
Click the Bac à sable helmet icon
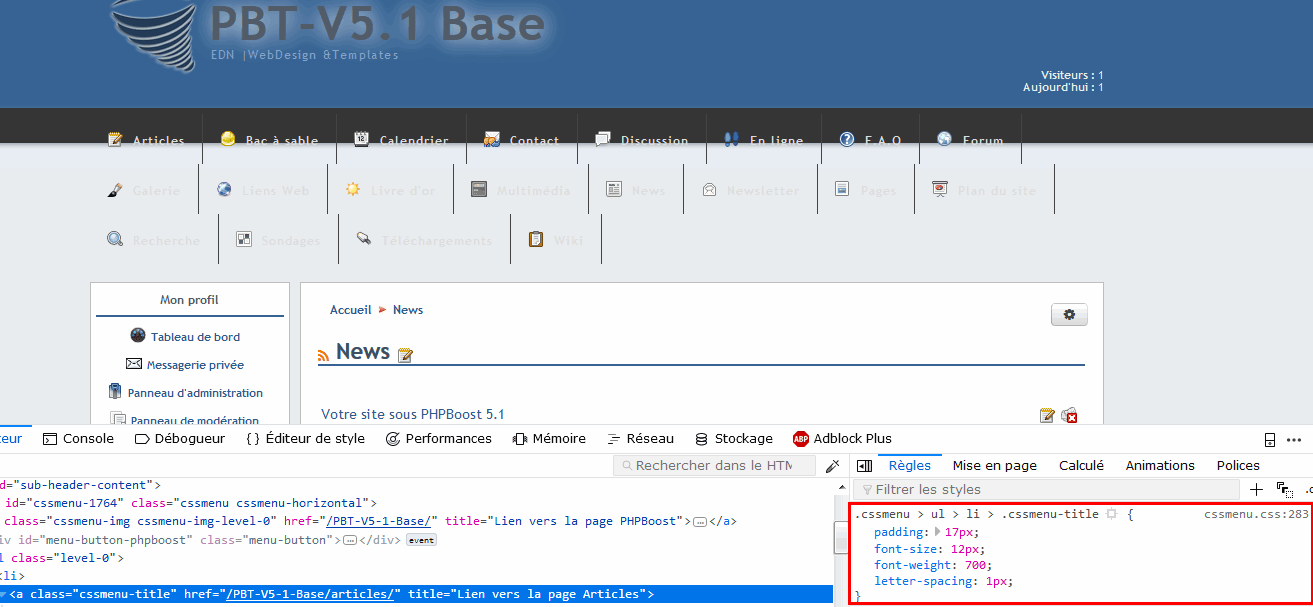(x=228, y=139)
